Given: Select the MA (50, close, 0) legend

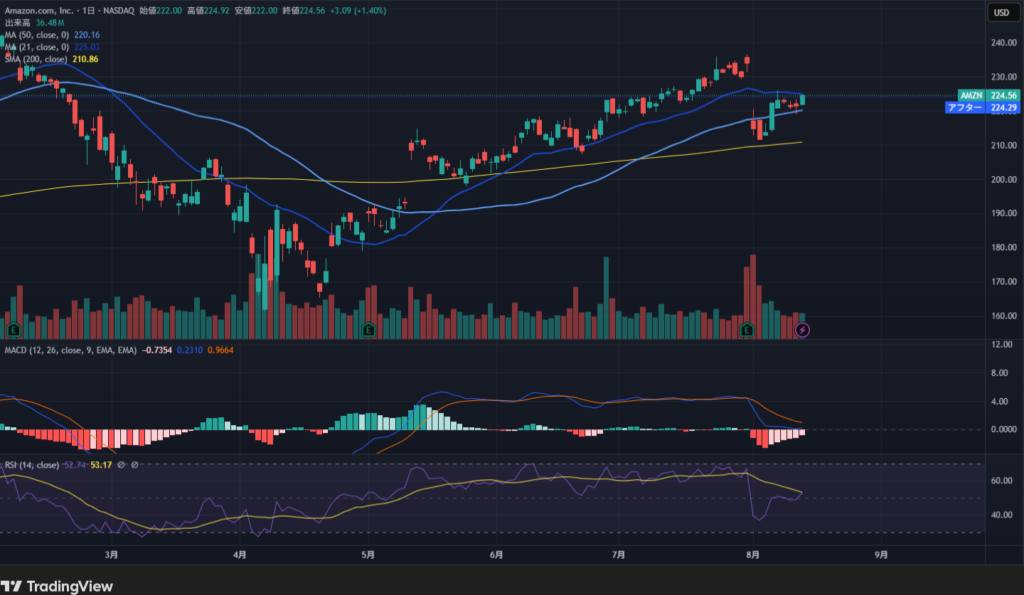Looking at the screenshot, I should point(37,35).
